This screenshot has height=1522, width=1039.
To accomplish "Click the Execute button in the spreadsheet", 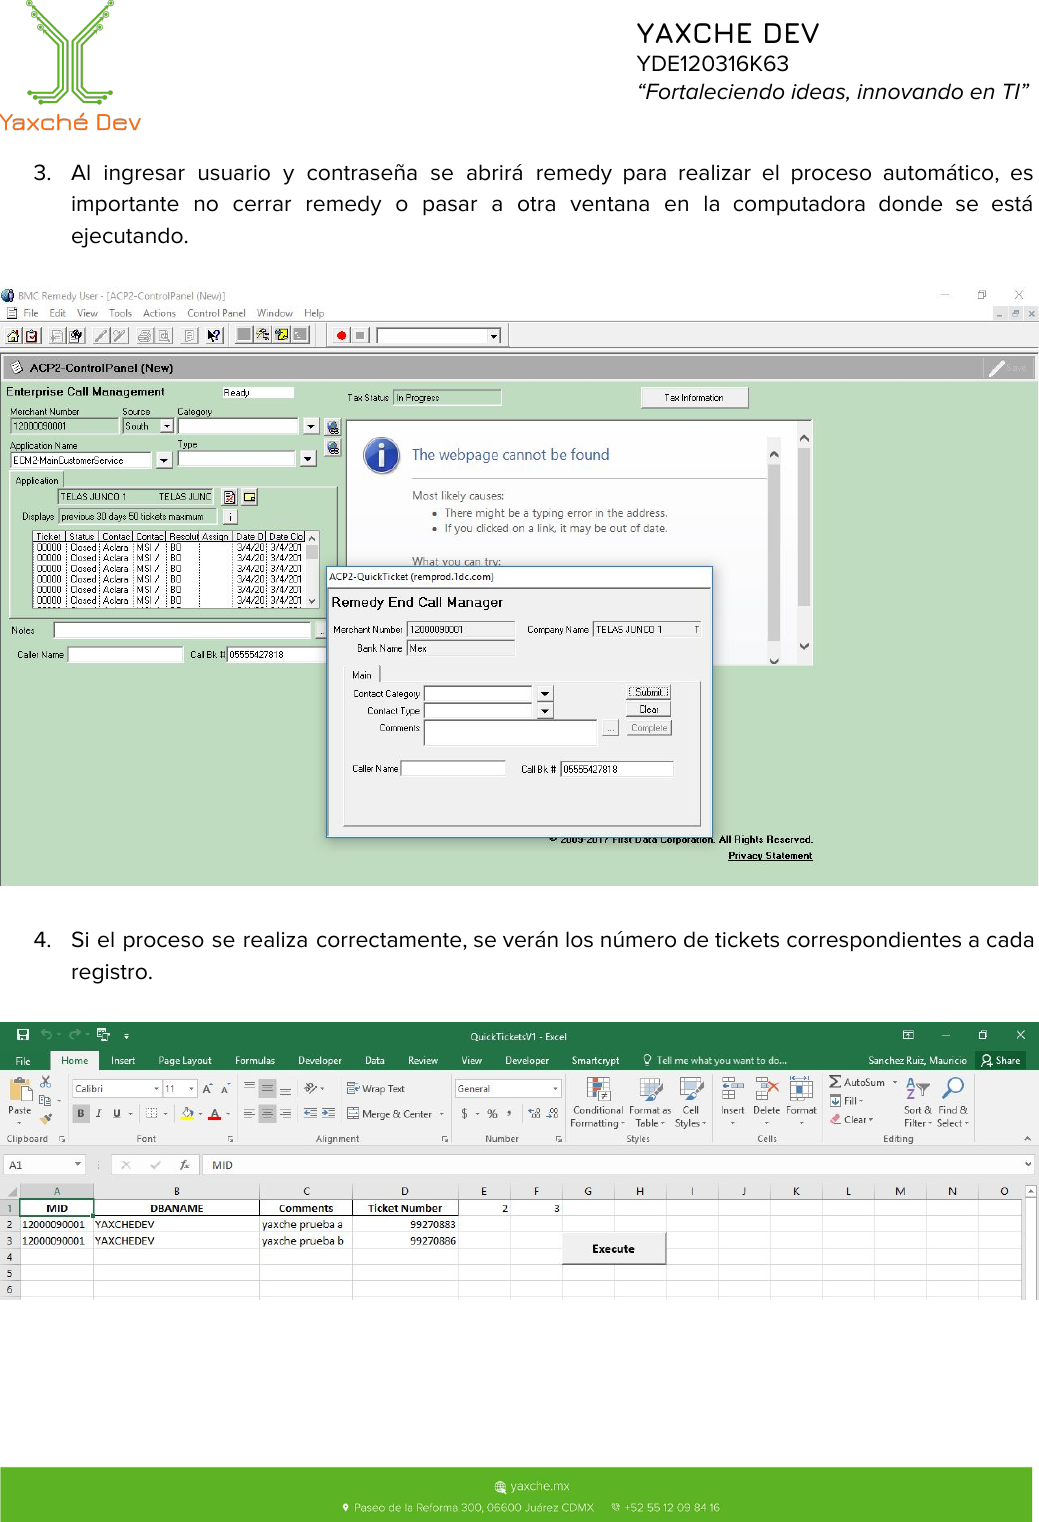I will (x=613, y=1249).
